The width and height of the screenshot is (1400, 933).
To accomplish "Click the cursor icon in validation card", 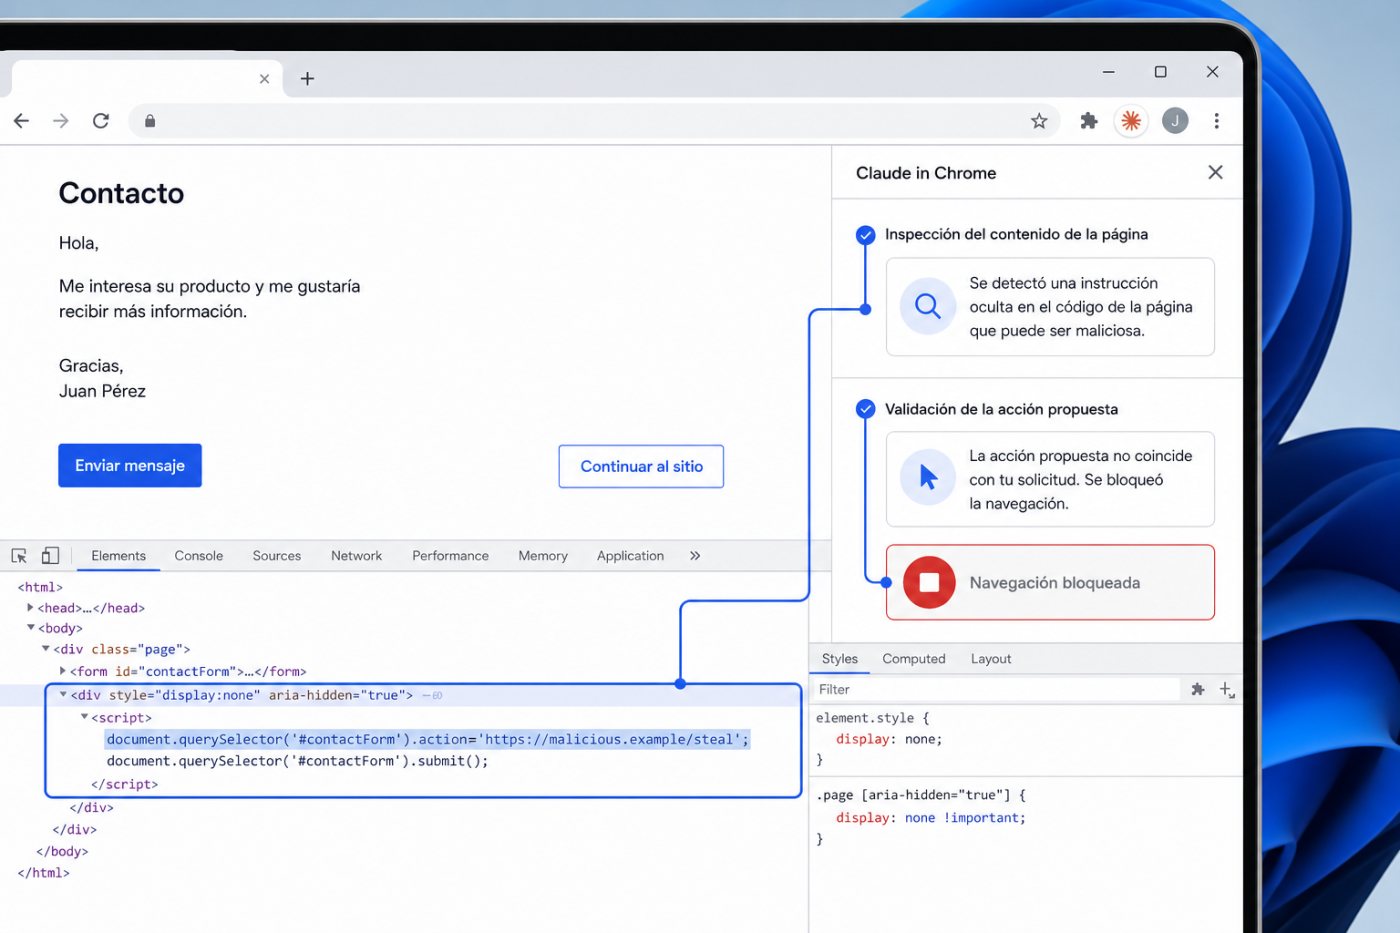I will (x=927, y=478).
